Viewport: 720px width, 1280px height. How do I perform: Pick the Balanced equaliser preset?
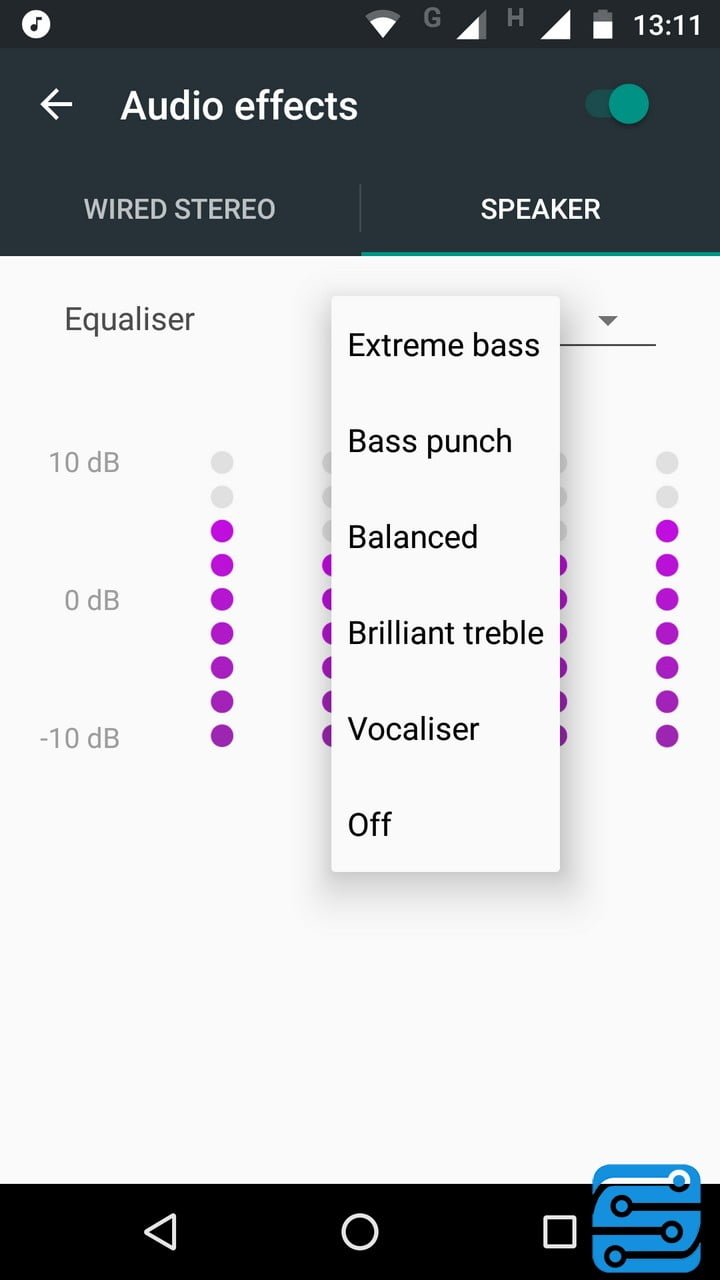413,537
